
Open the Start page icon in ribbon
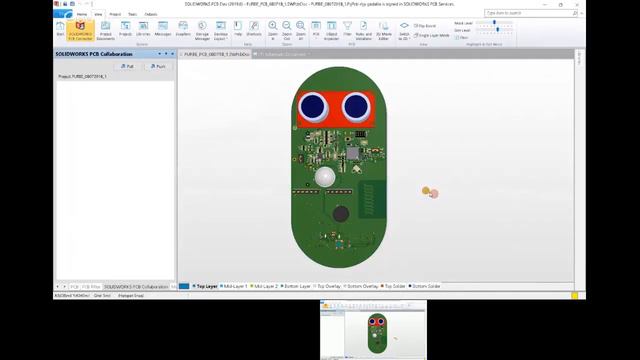[x=60, y=29]
